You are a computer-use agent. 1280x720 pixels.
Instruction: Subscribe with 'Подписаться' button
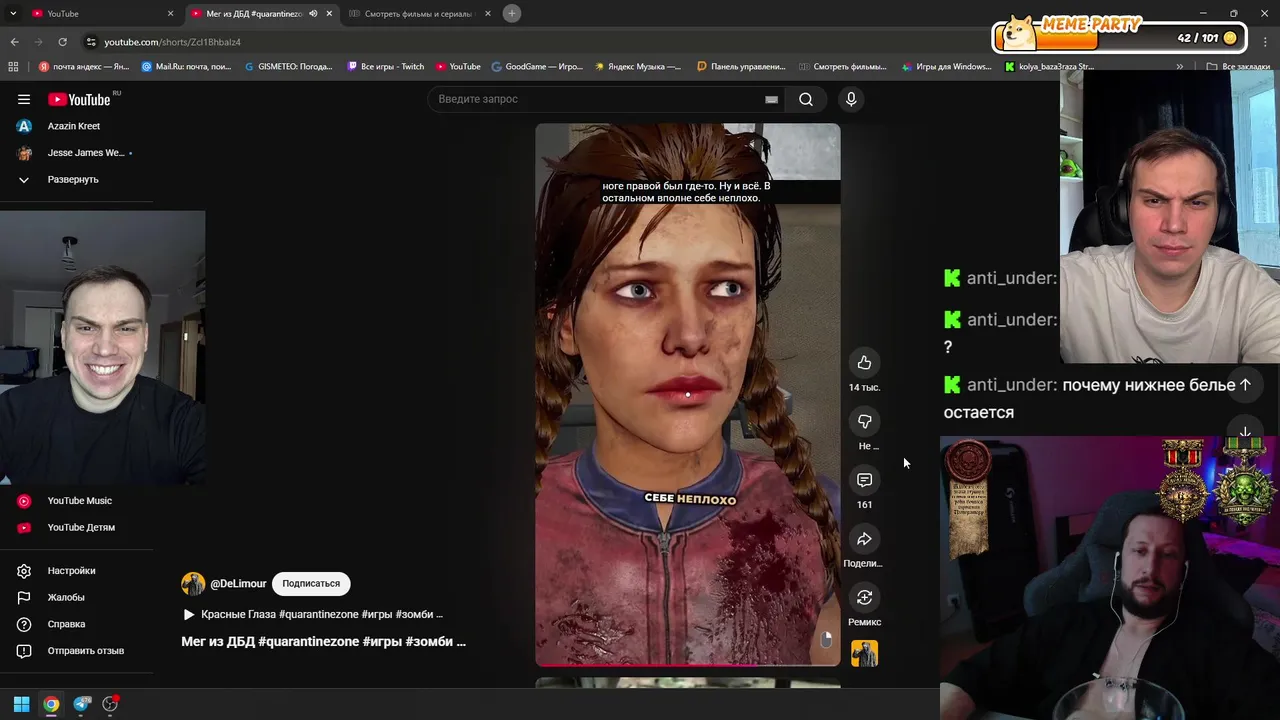(x=311, y=584)
